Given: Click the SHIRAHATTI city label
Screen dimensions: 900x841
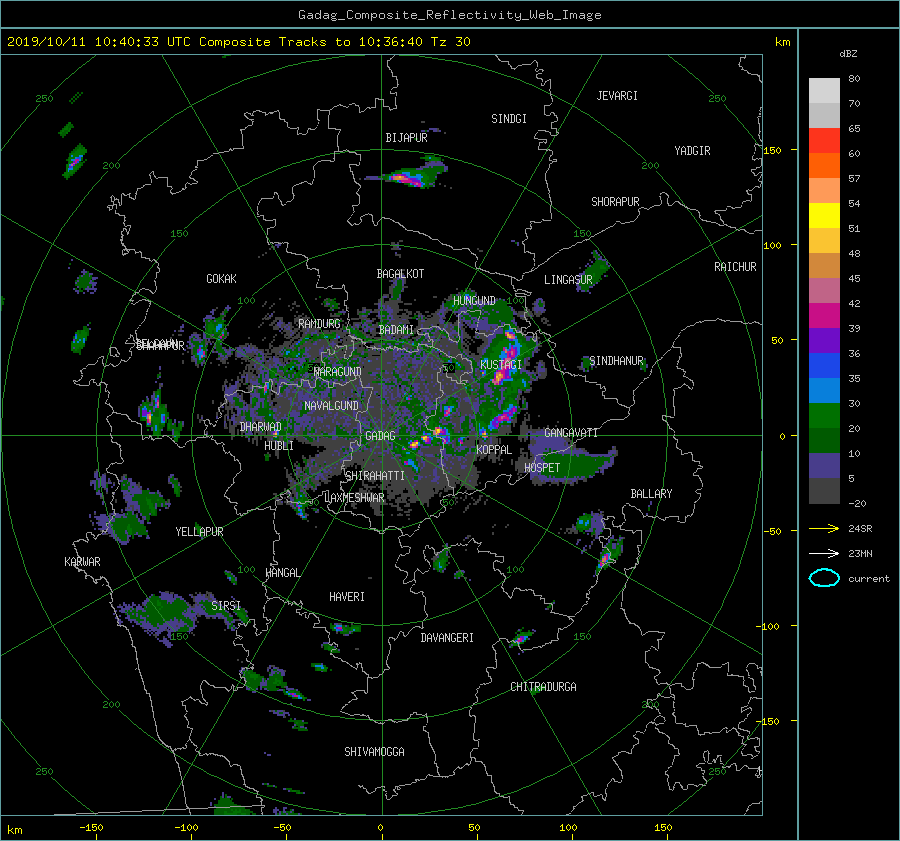Looking at the screenshot, I should coord(375,476).
